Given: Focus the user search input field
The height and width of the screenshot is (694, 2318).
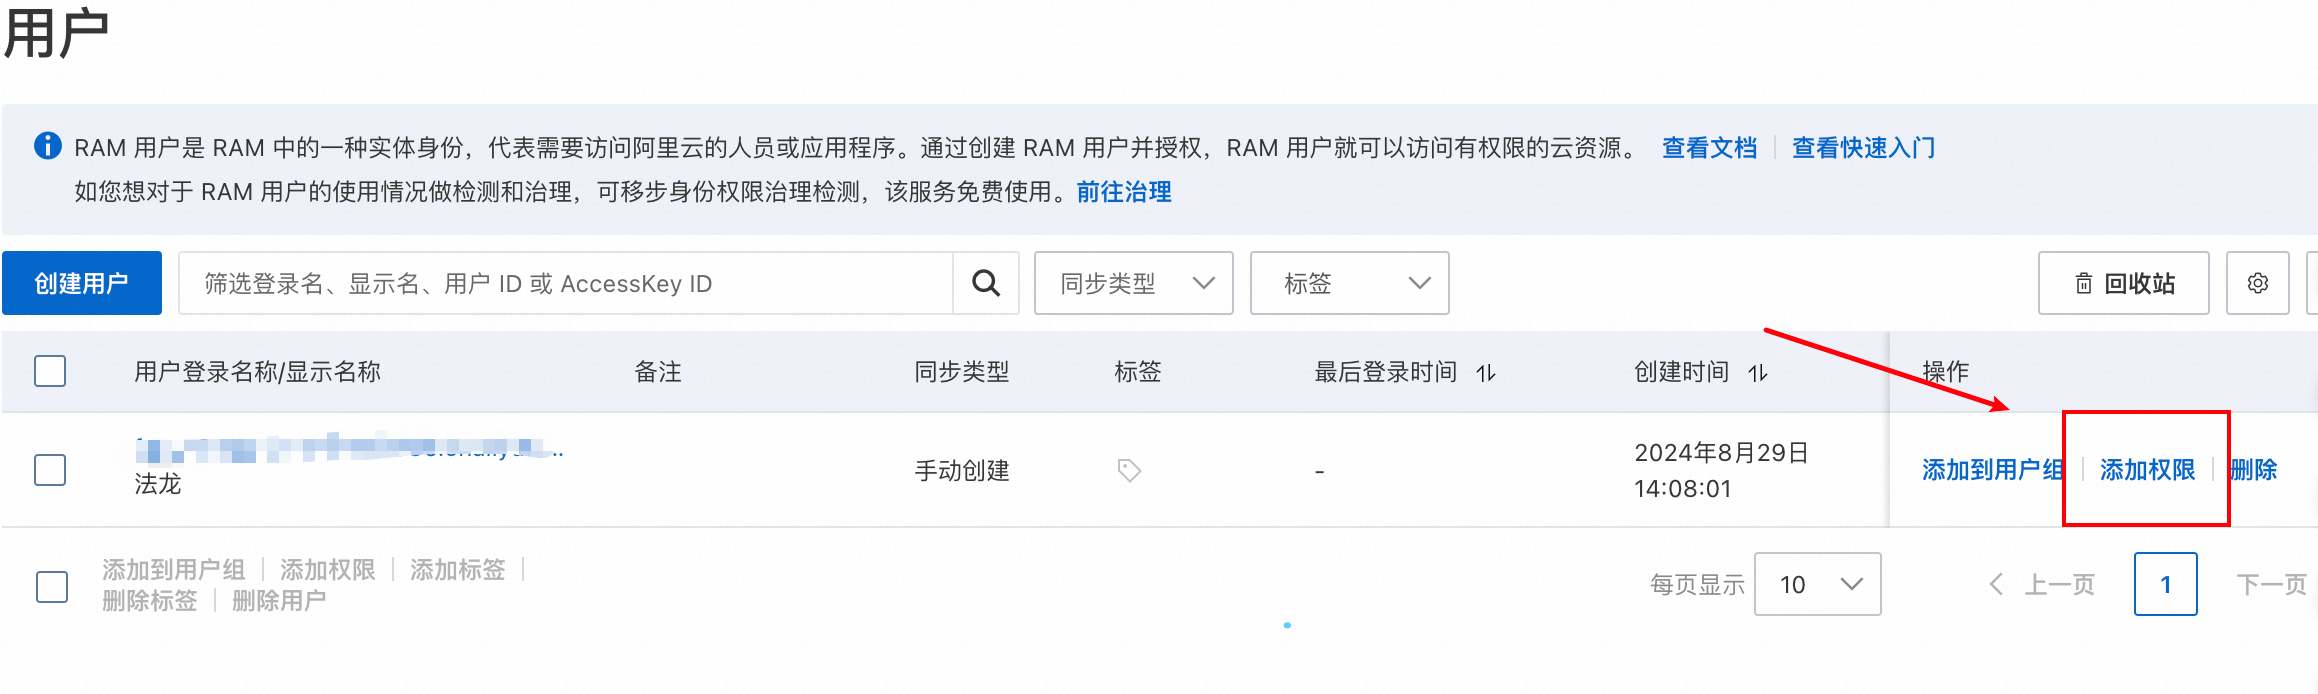Looking at the screenshot, I should tap(565, 284).
